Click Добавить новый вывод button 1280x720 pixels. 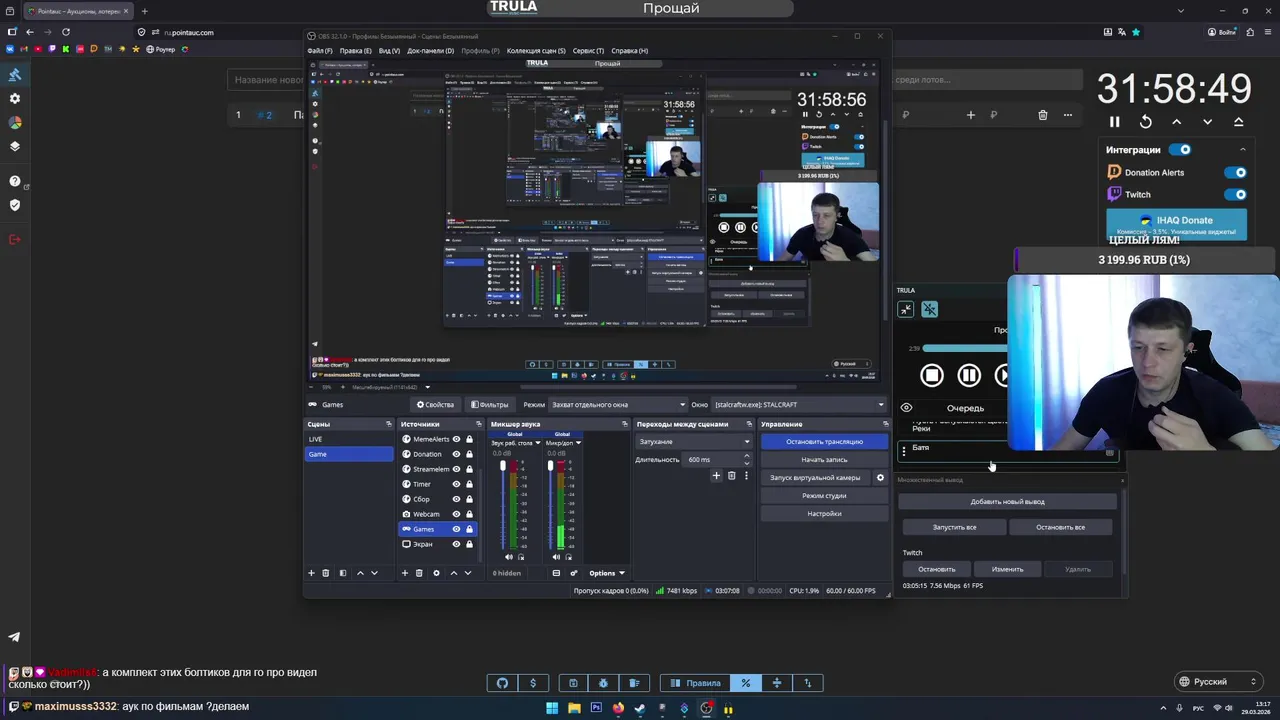1008,501
